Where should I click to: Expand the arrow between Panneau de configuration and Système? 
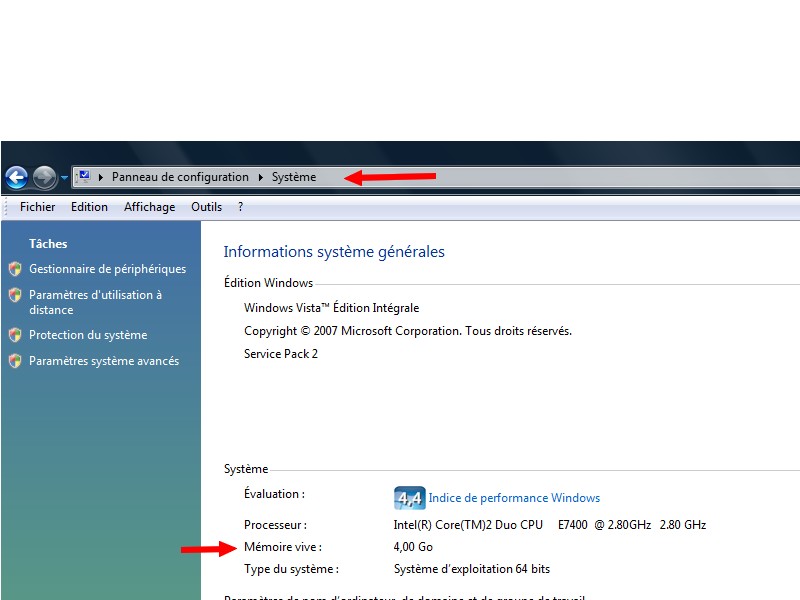coord(261,177)
